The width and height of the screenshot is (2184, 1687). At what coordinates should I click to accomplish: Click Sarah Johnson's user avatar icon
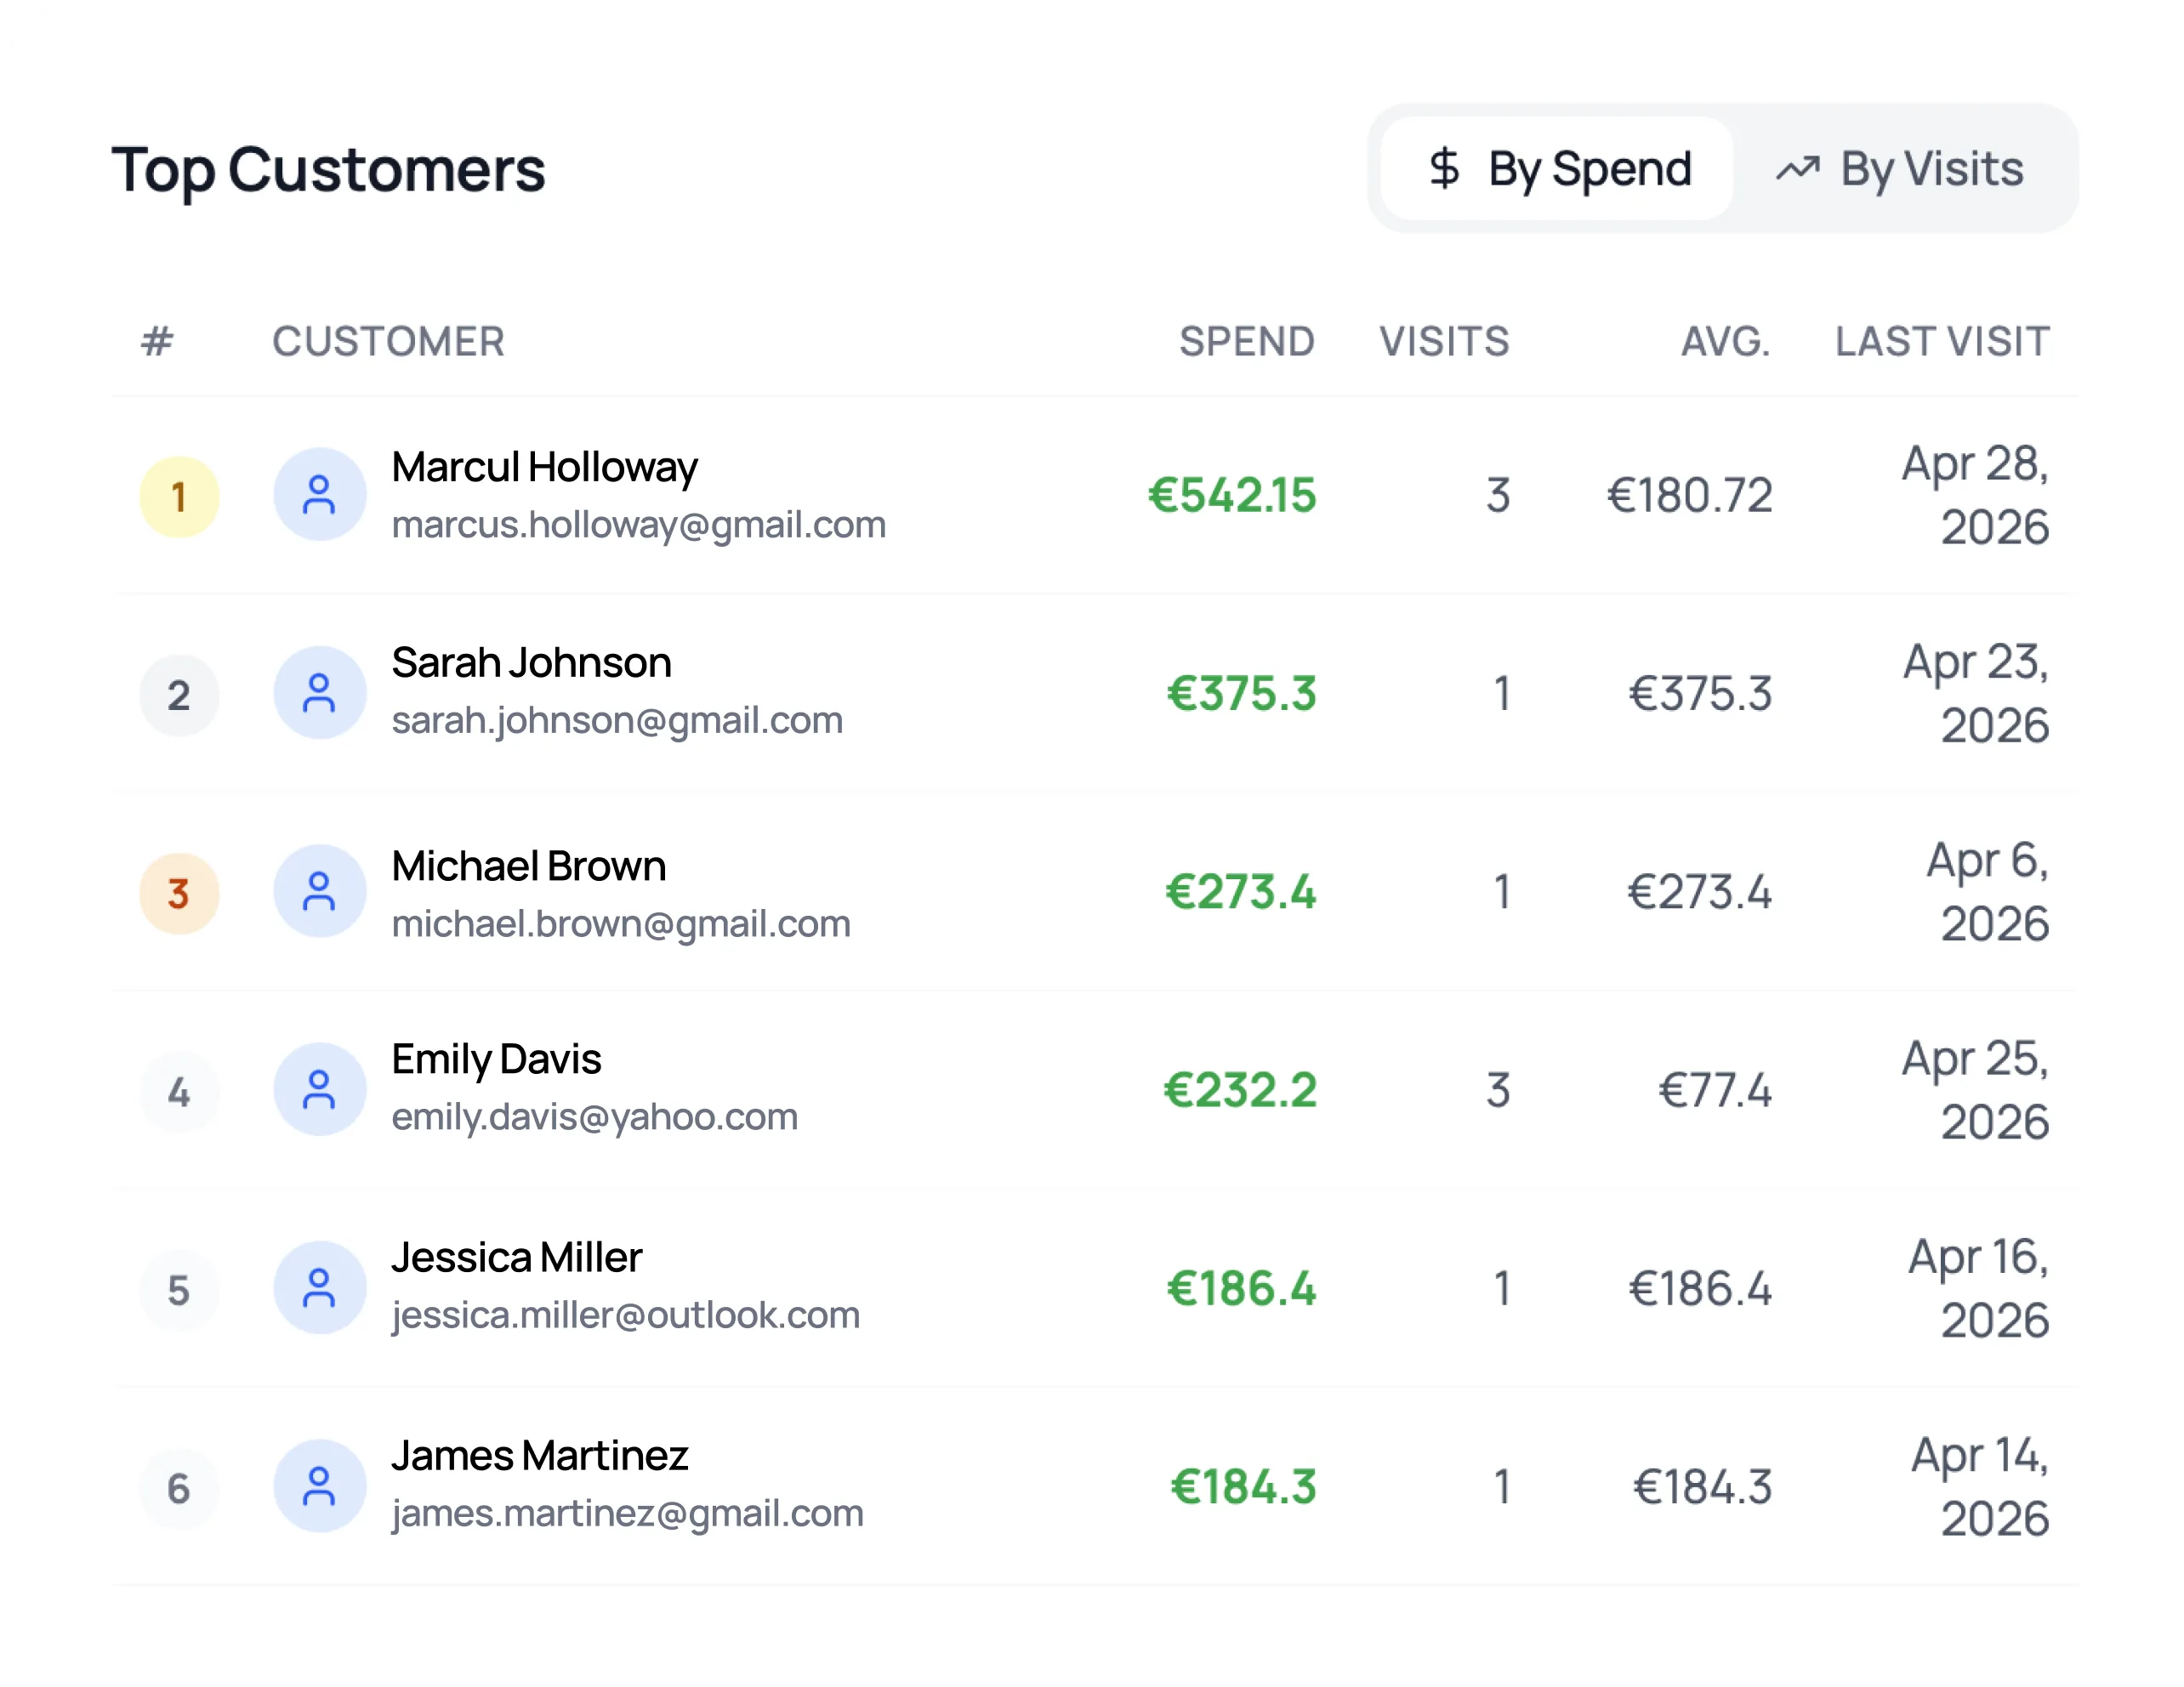click(x=319, y=692)
